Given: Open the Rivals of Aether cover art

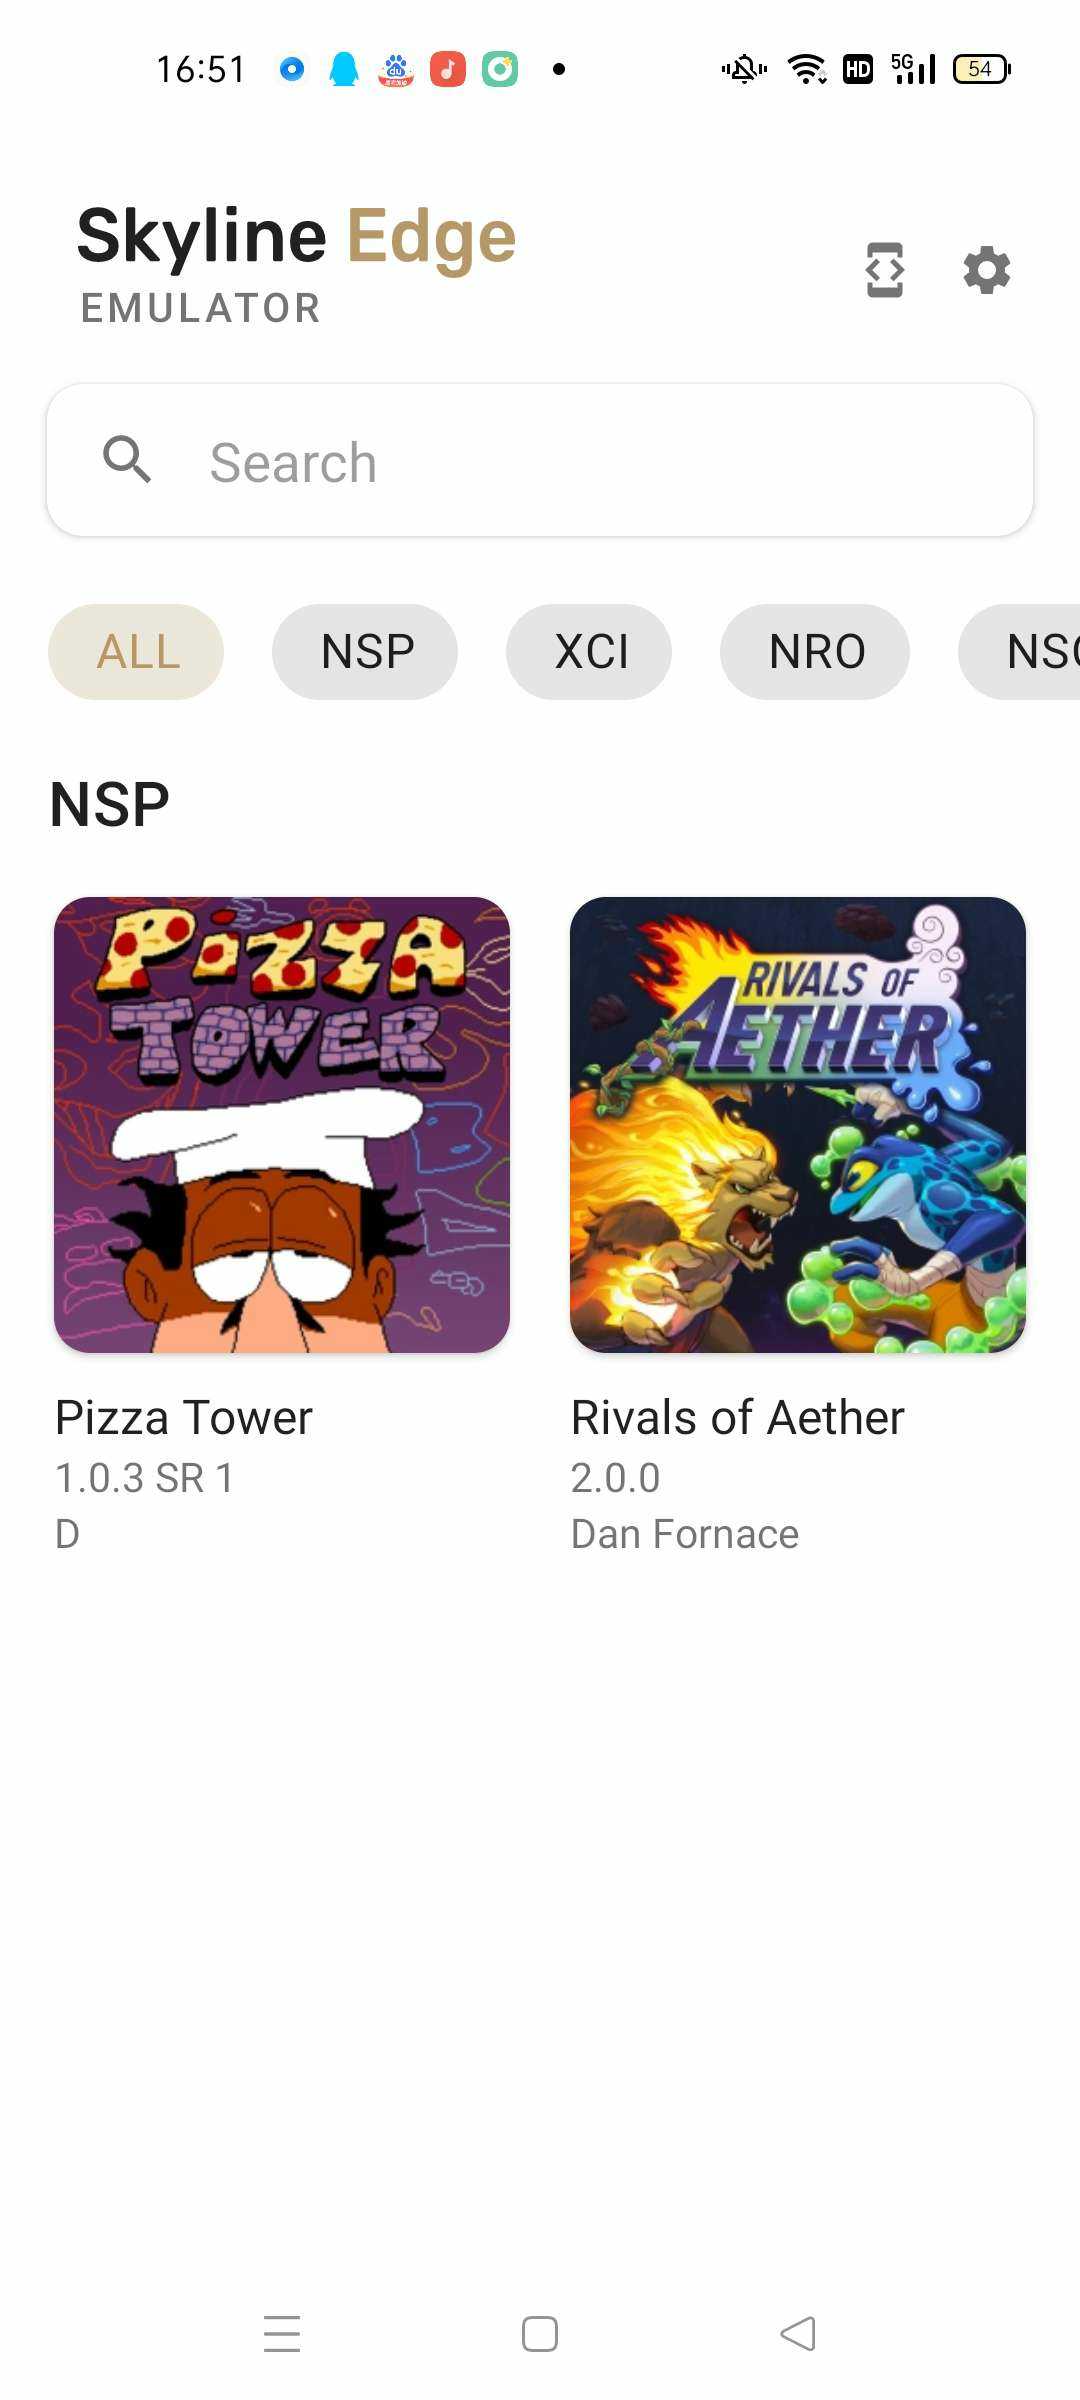Looking at the screenshot, I should 798,1125.
